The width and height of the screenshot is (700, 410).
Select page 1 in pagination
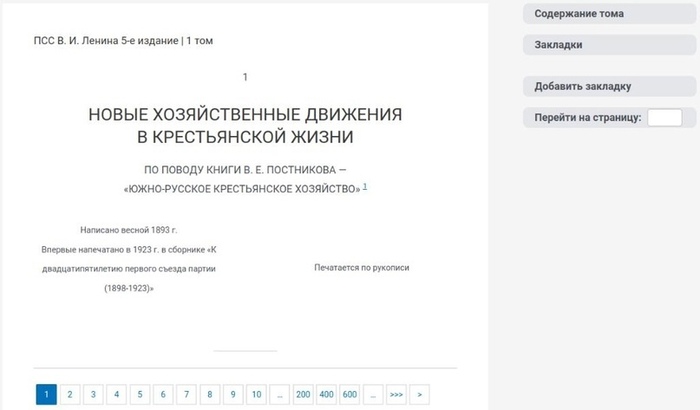(46, 394)
